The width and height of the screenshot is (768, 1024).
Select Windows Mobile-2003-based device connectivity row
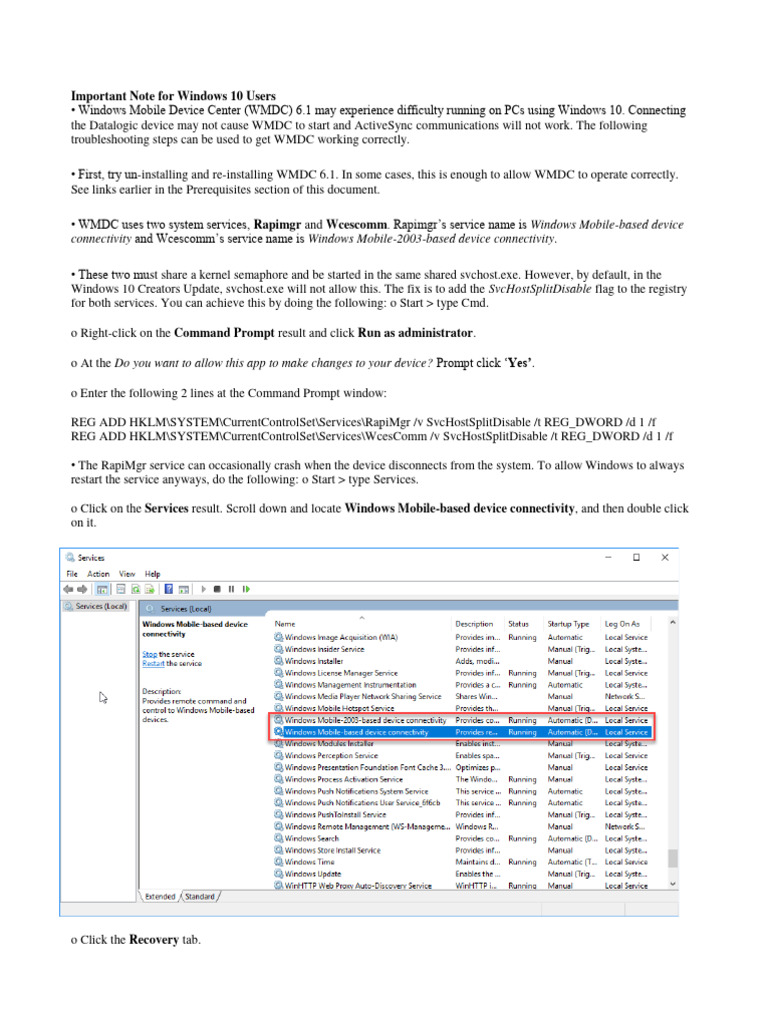click(462, 720)
